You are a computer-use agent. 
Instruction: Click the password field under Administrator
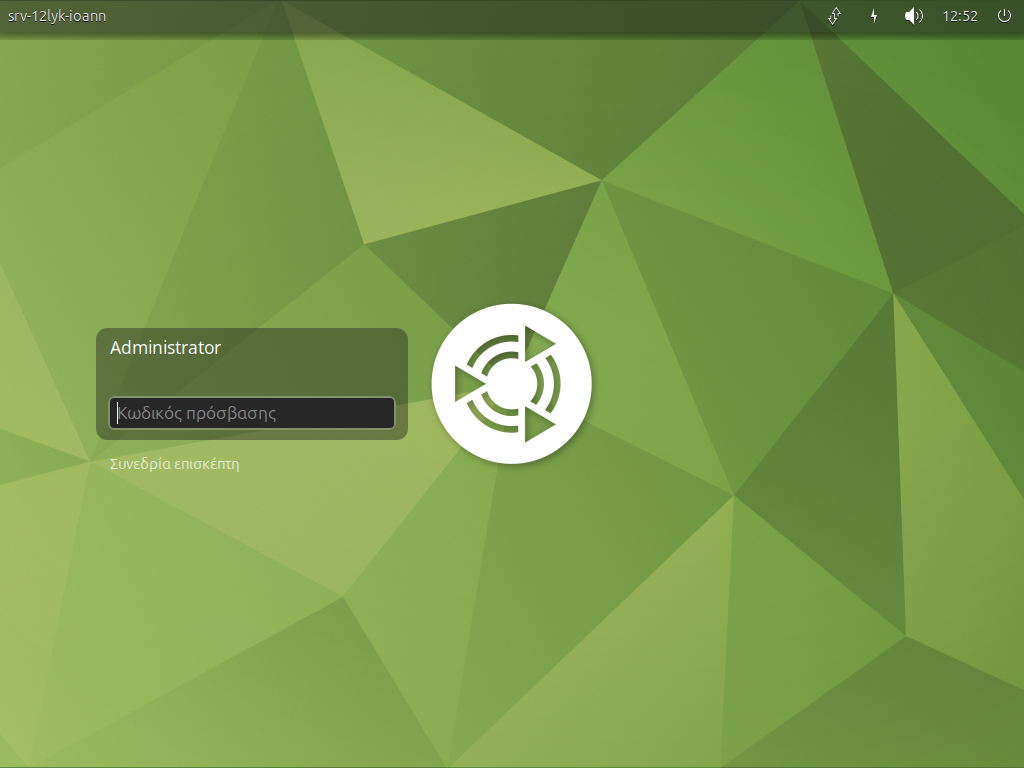tap(251, 413)
